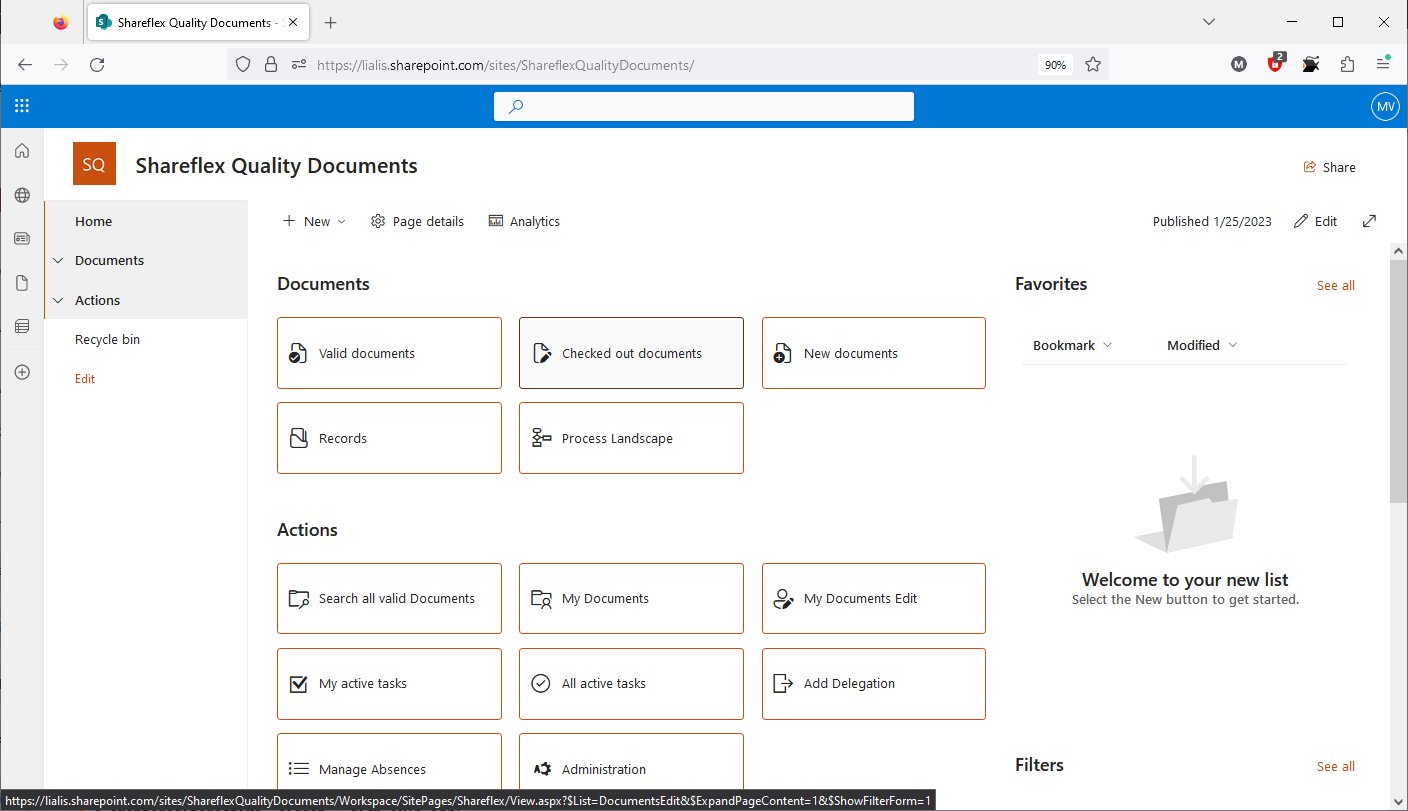Image resolution: width=1408 pixels, height=811 pixels.
Task: Click the Firefox address bar URL
Action: tap(505, 64)
